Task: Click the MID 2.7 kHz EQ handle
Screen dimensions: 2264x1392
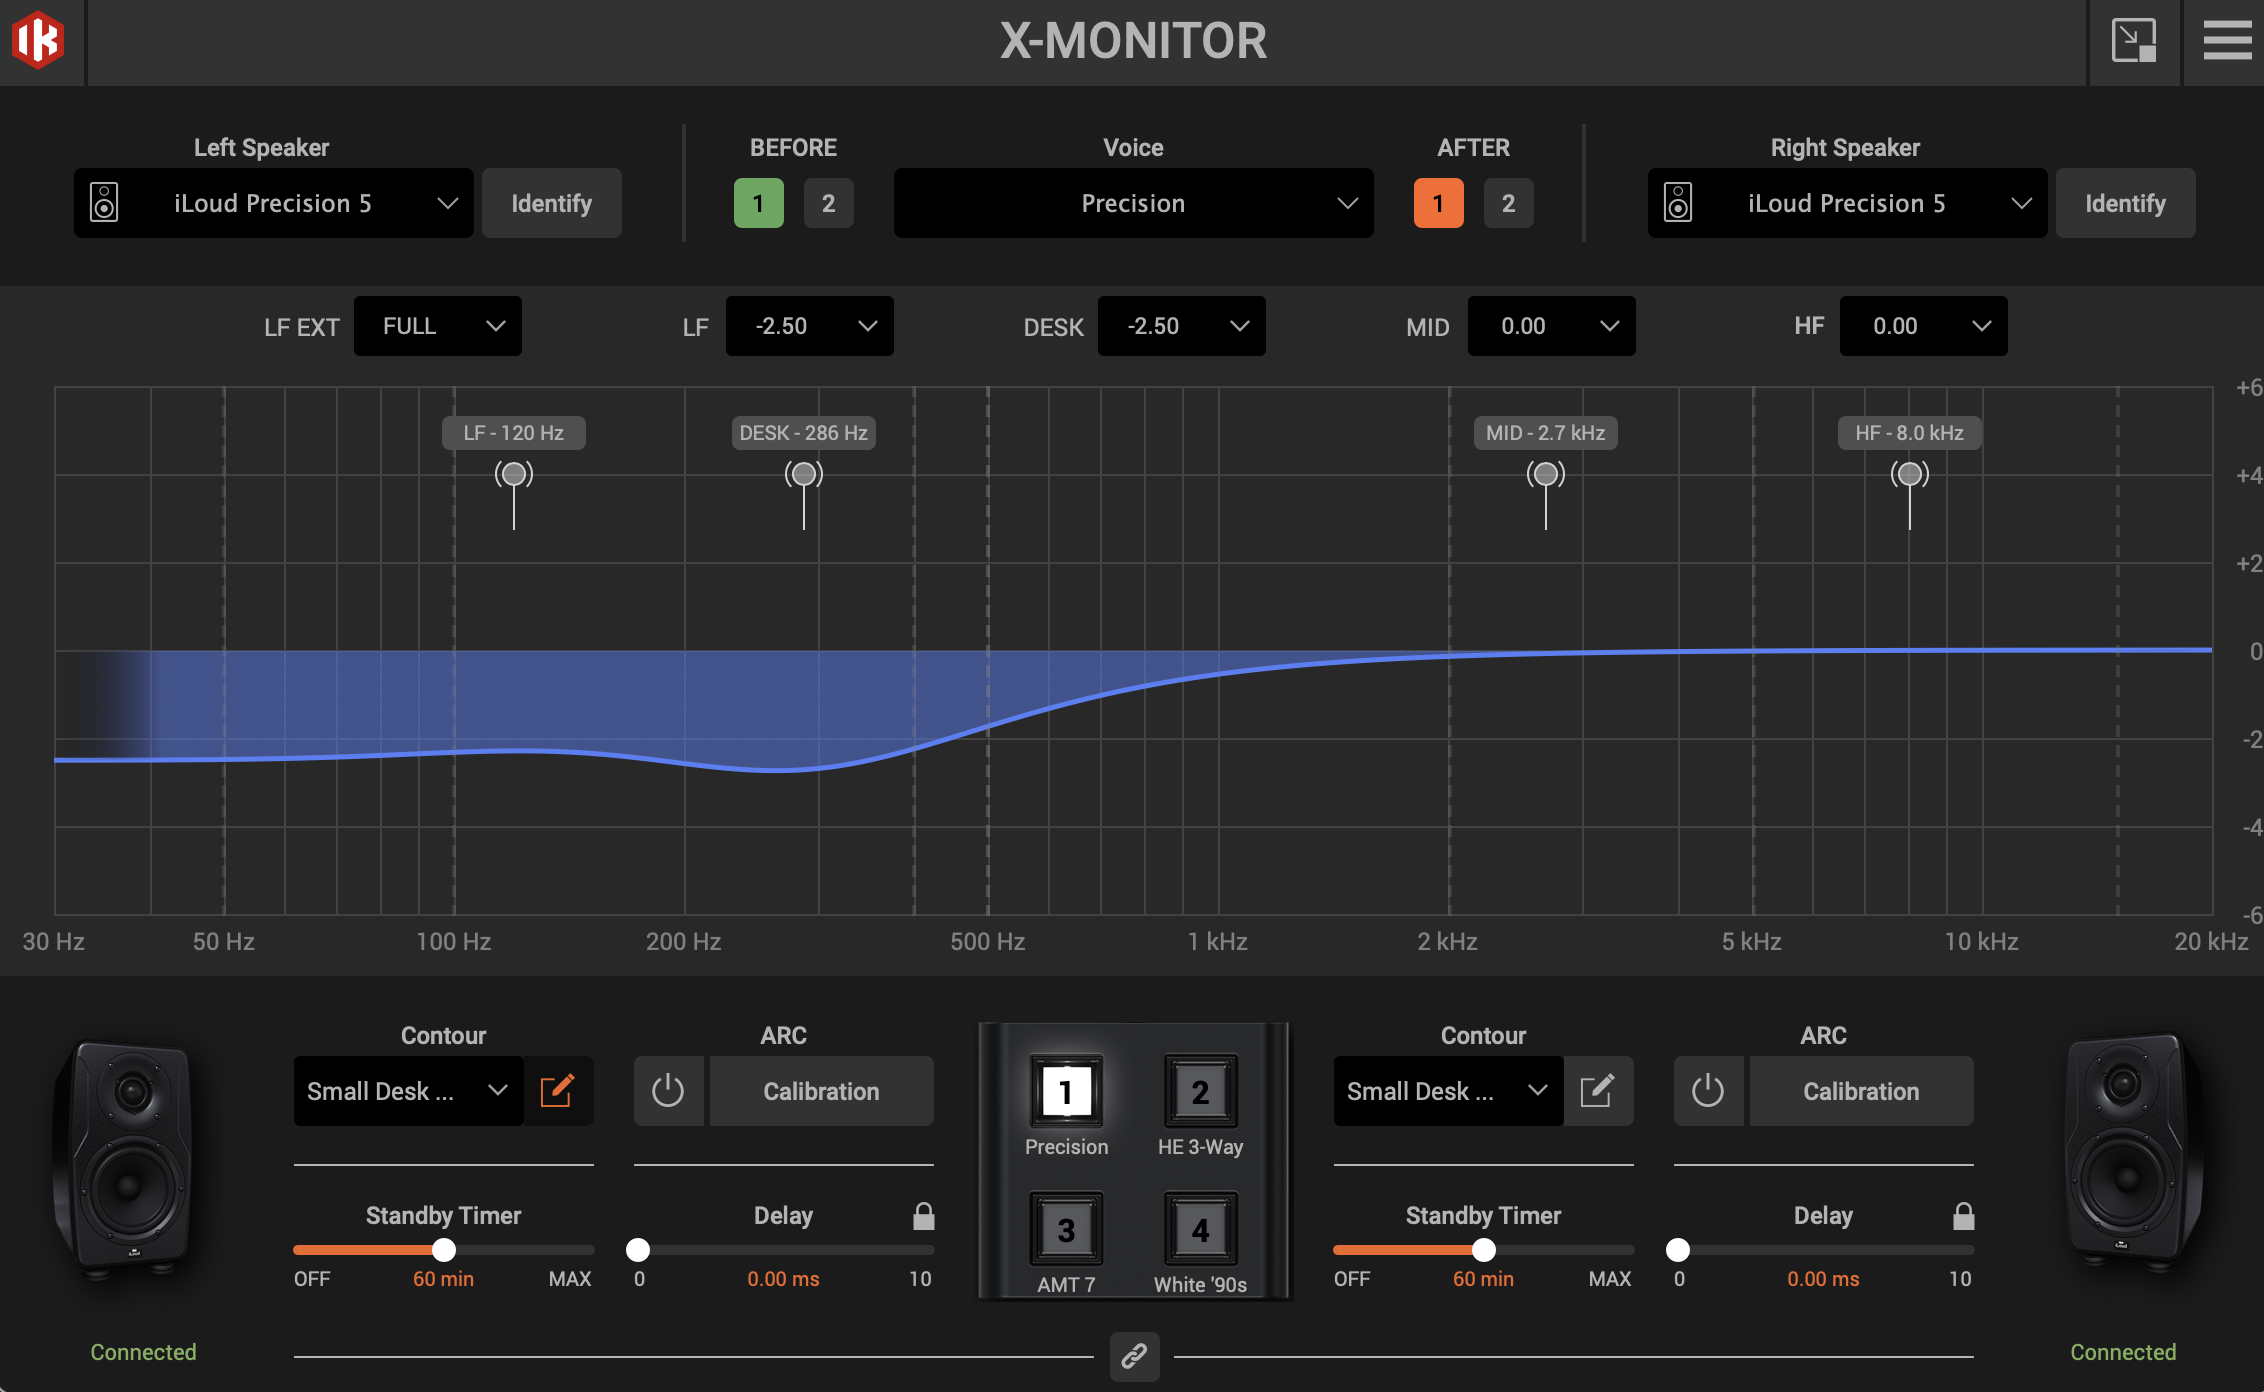Action: (x=1546, y=474)
